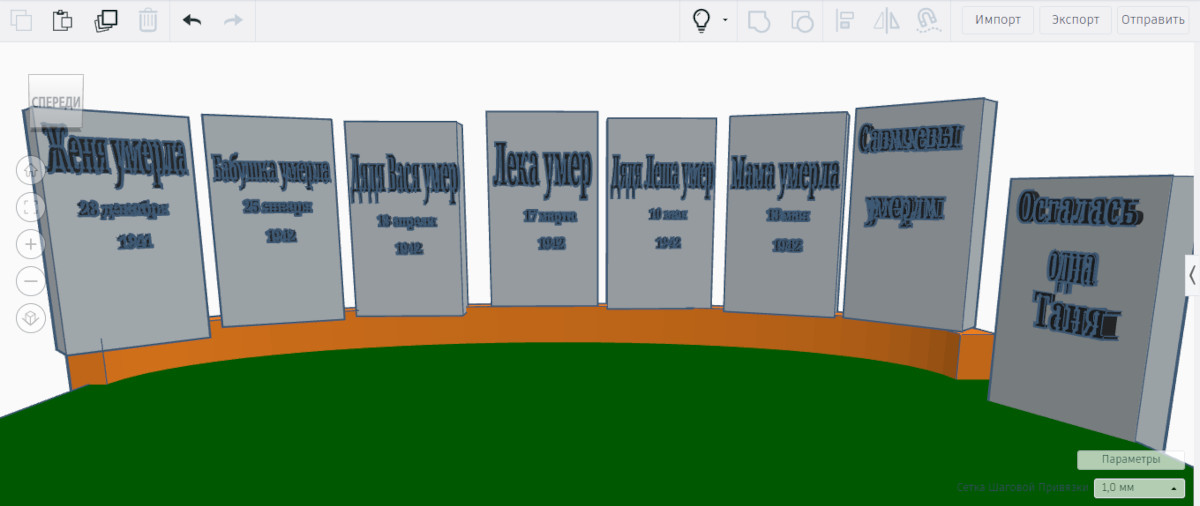Toggle perspective/orthographic view cube icon
This screenshot has height=506, width=1200.
coord(30,318)
